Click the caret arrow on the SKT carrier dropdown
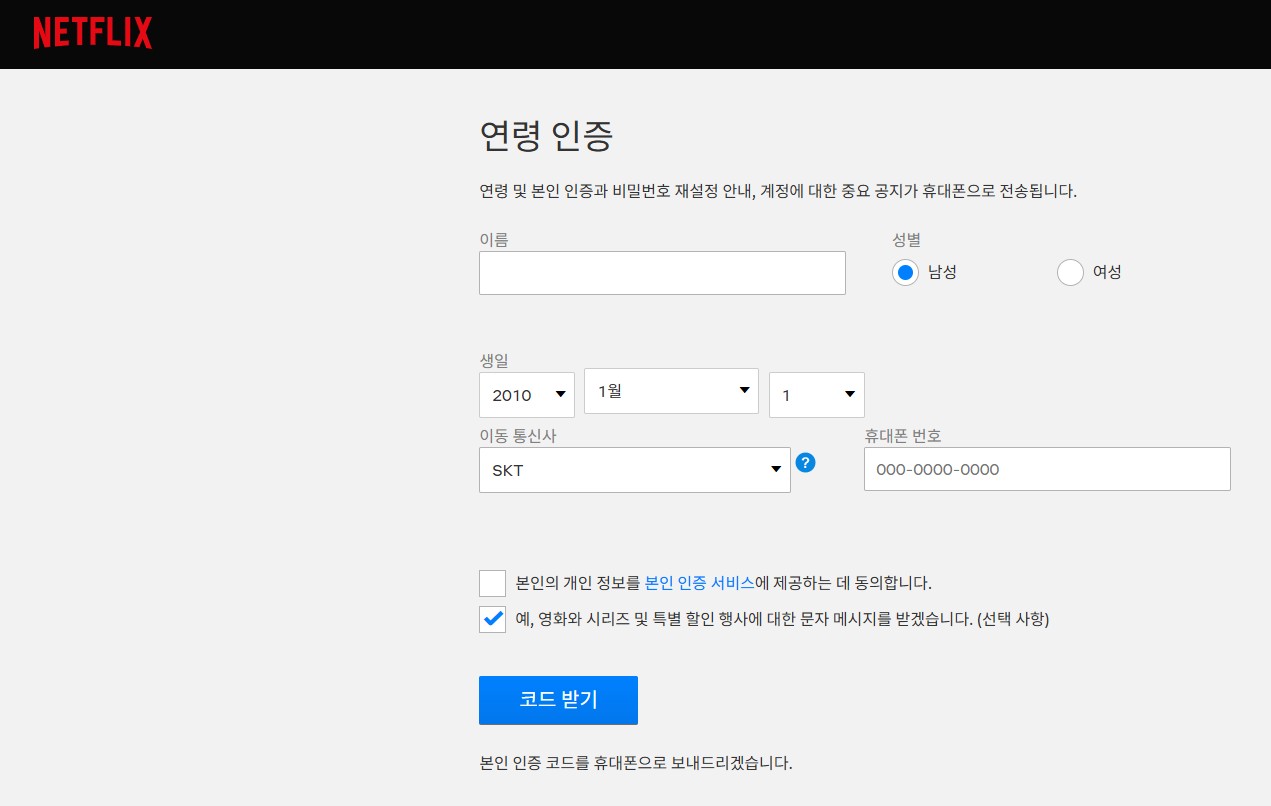The height and width of the screenshot is (806, 1271). 775,467
